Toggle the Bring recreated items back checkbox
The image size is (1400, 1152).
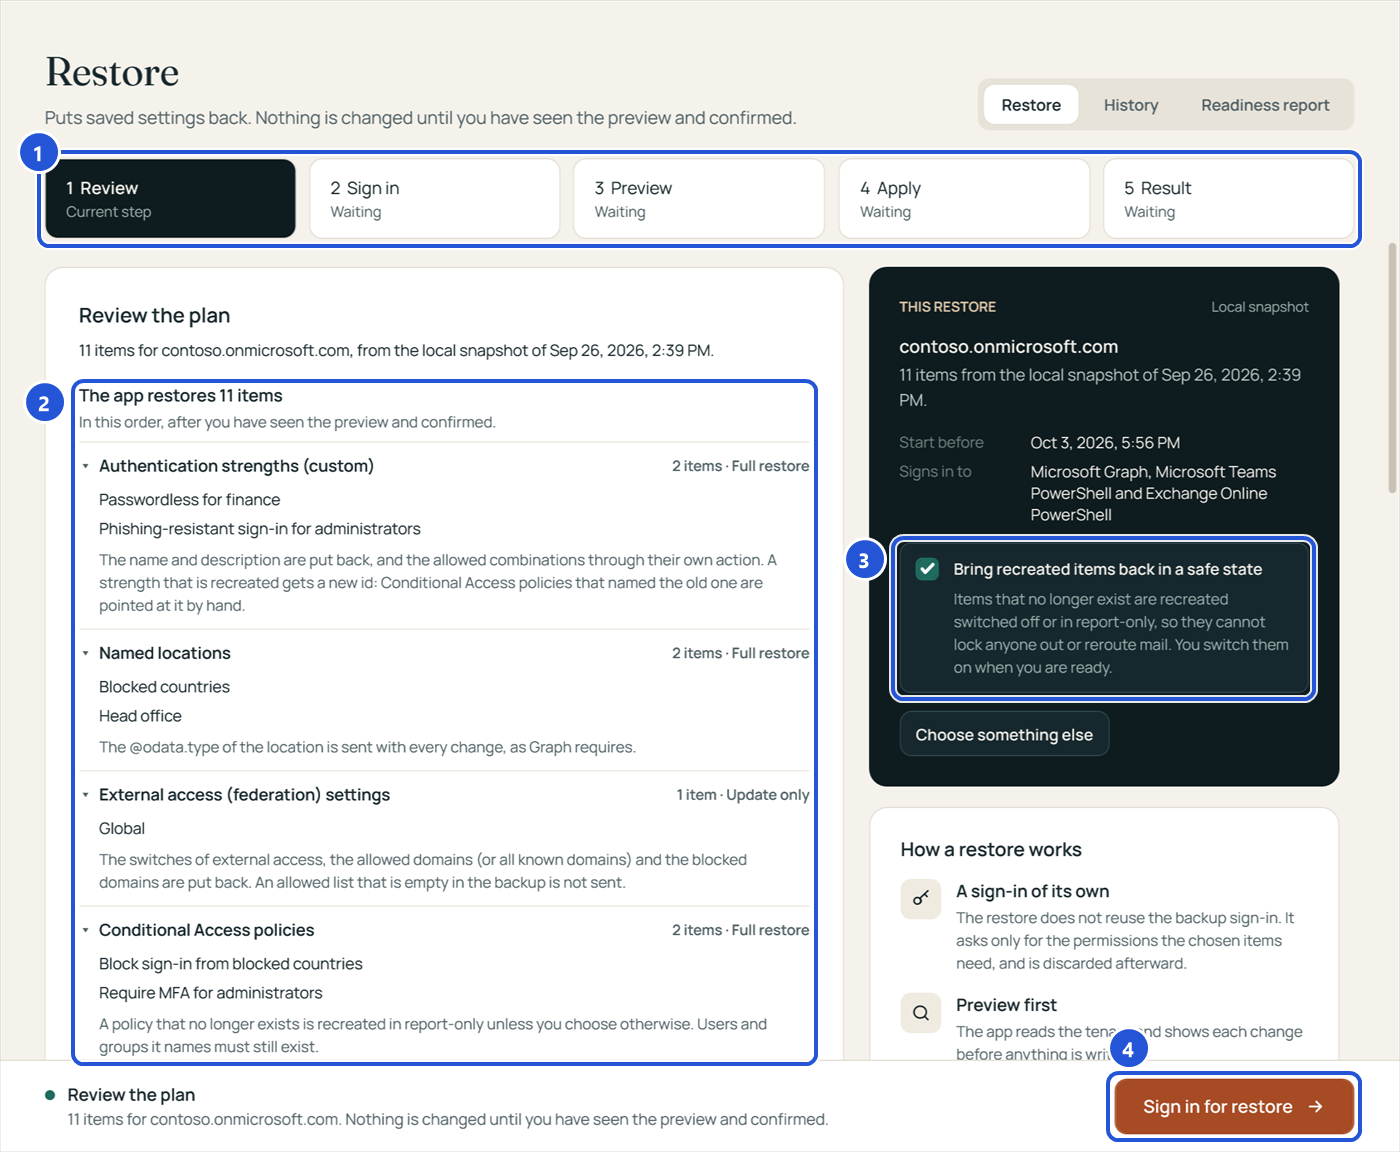[927, 569]
